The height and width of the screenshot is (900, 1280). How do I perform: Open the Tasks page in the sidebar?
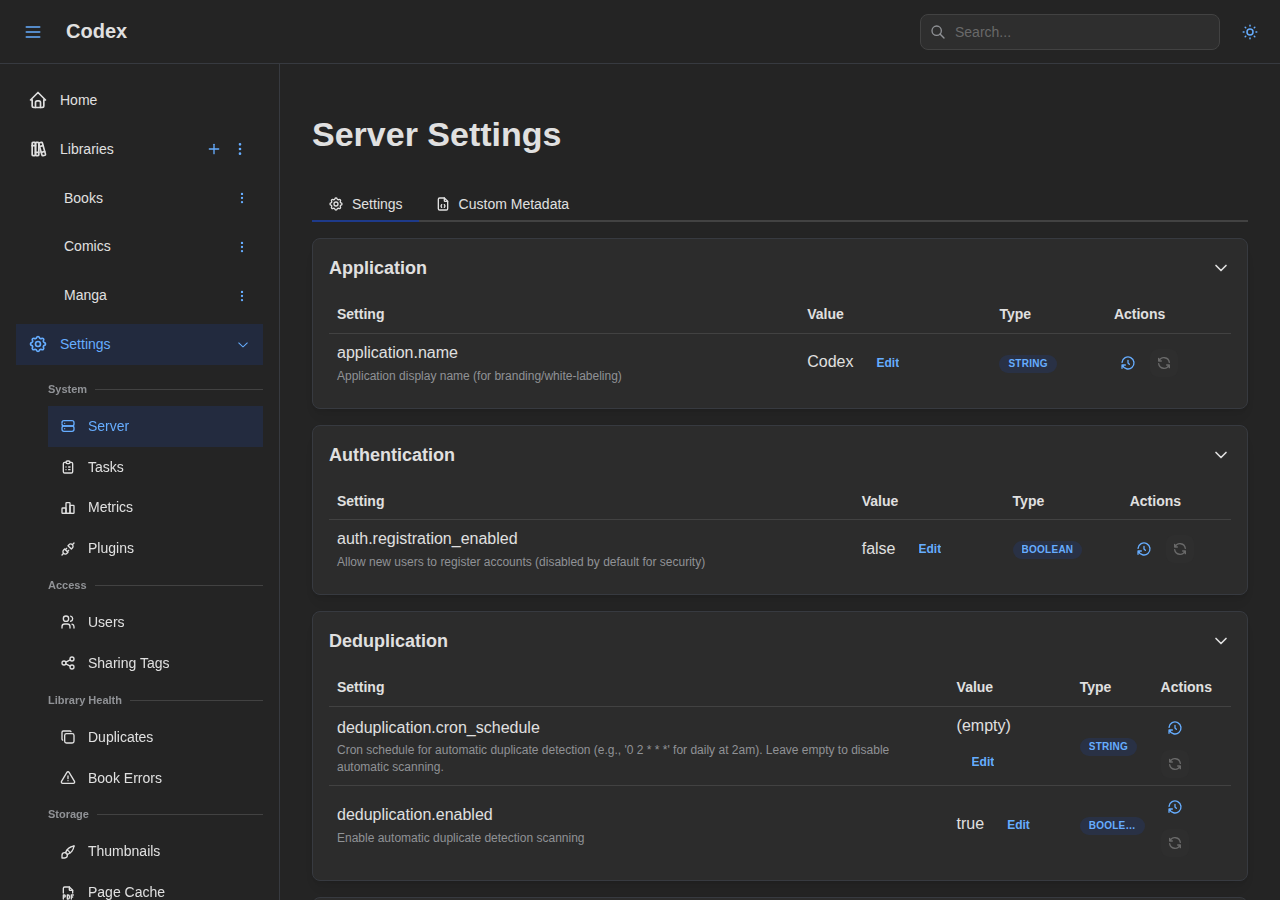(x=103, y=467)
